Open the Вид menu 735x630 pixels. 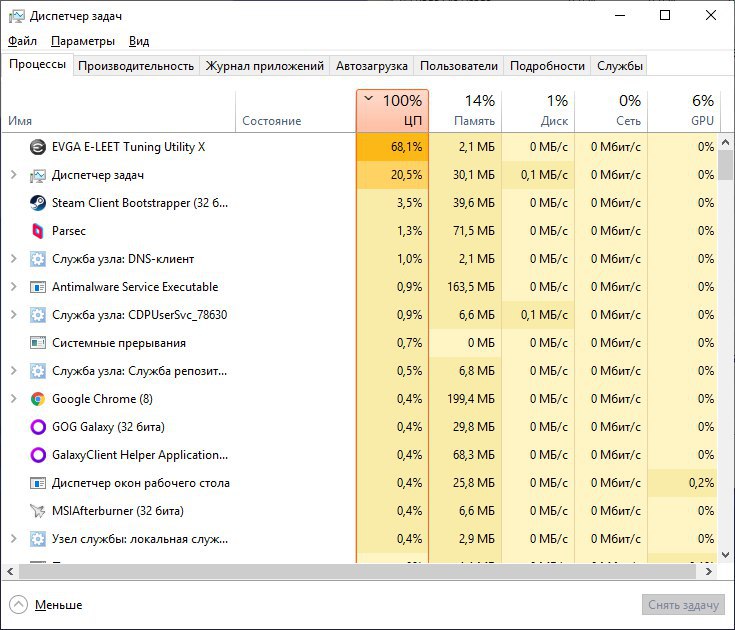point(139,41)
